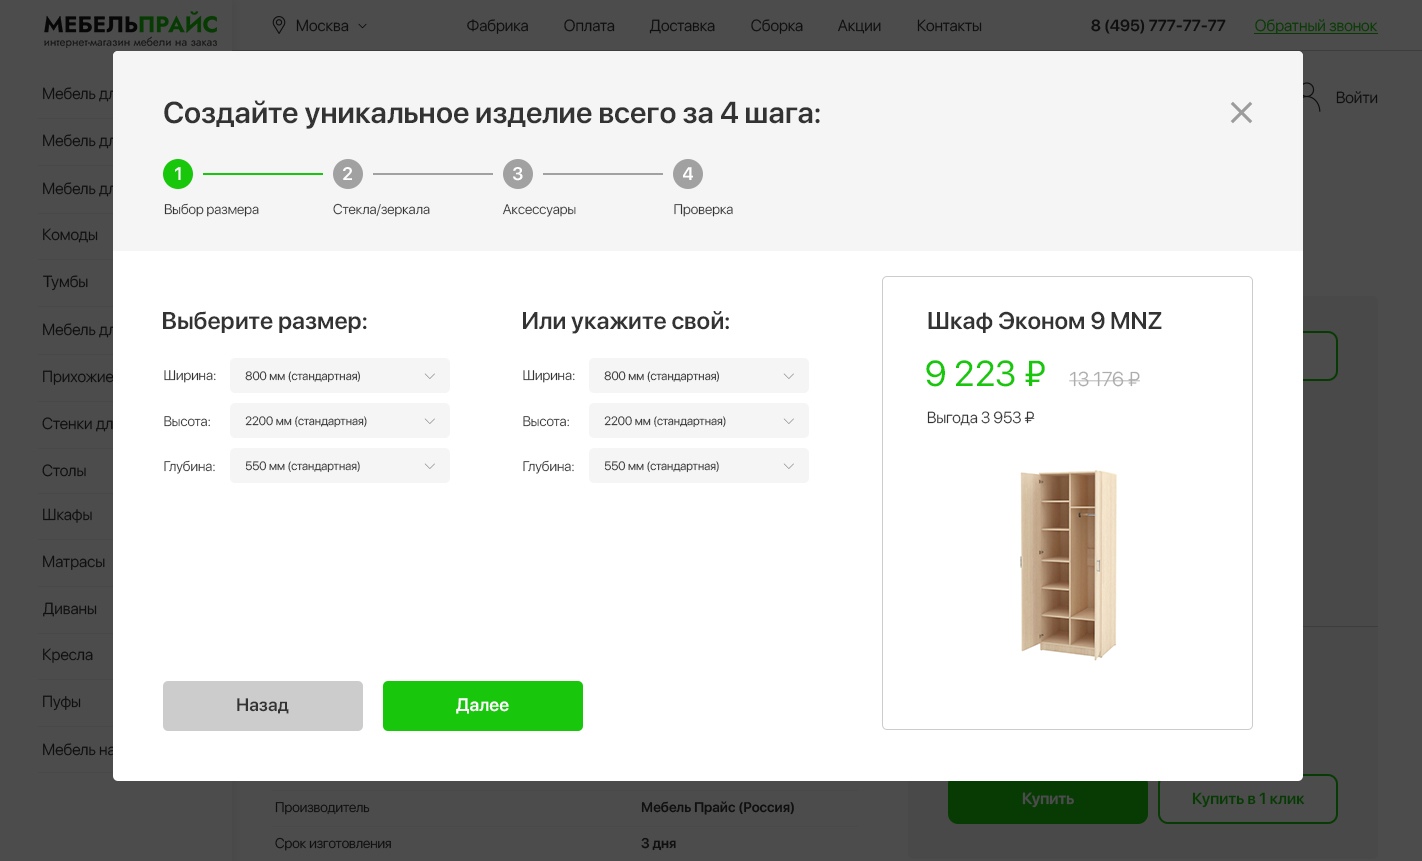Click step 1 circle Выбор размера

click(178, 174)
